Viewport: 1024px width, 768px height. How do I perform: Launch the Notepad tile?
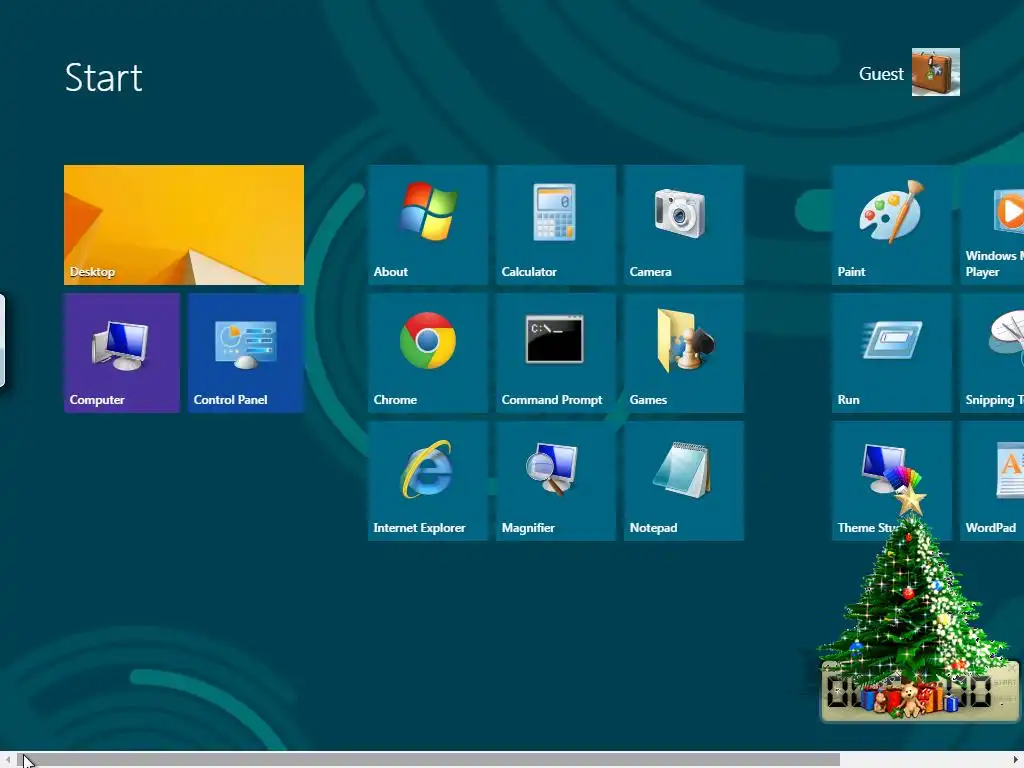click(x=684, y=481)
